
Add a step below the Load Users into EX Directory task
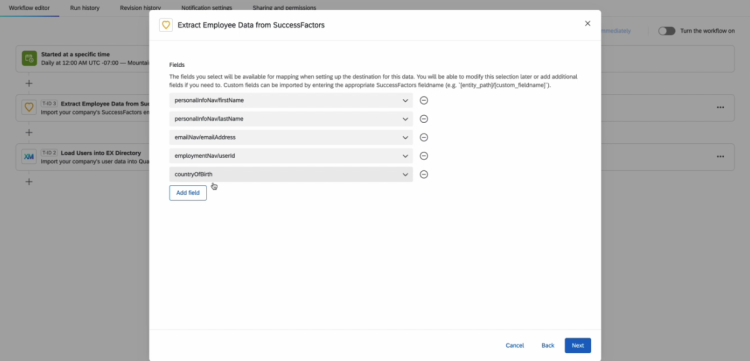[29, 182]
